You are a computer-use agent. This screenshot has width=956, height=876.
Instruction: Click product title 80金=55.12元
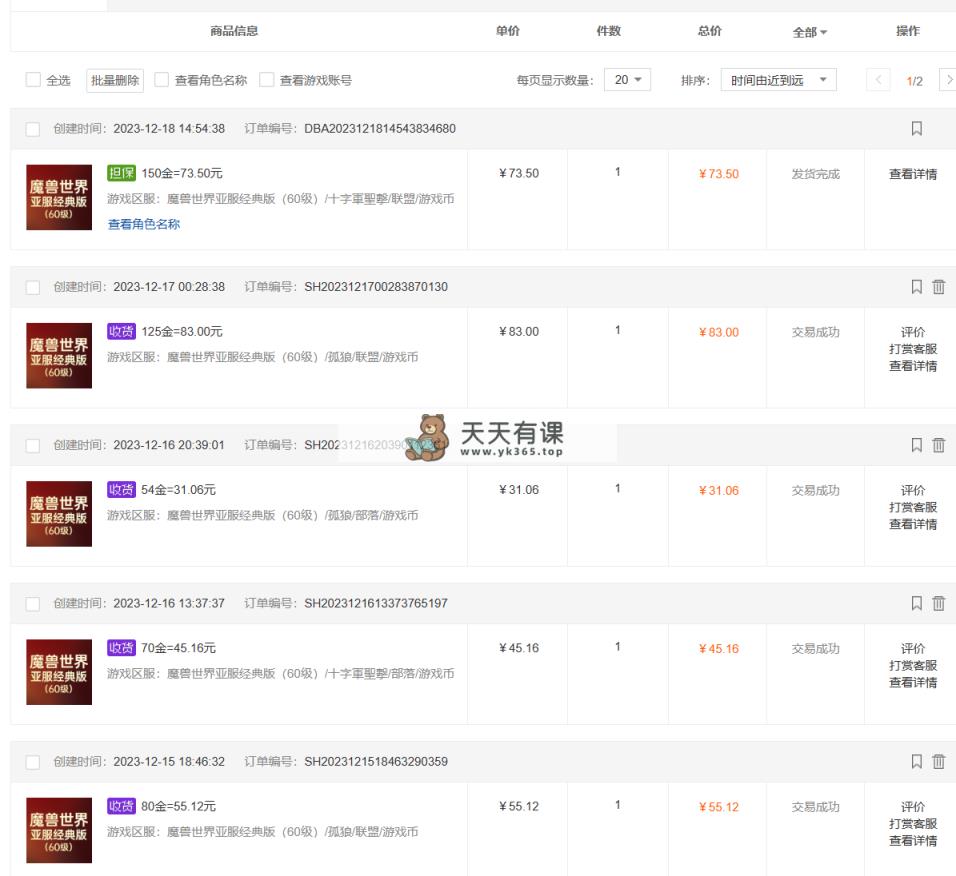[178, 806]
